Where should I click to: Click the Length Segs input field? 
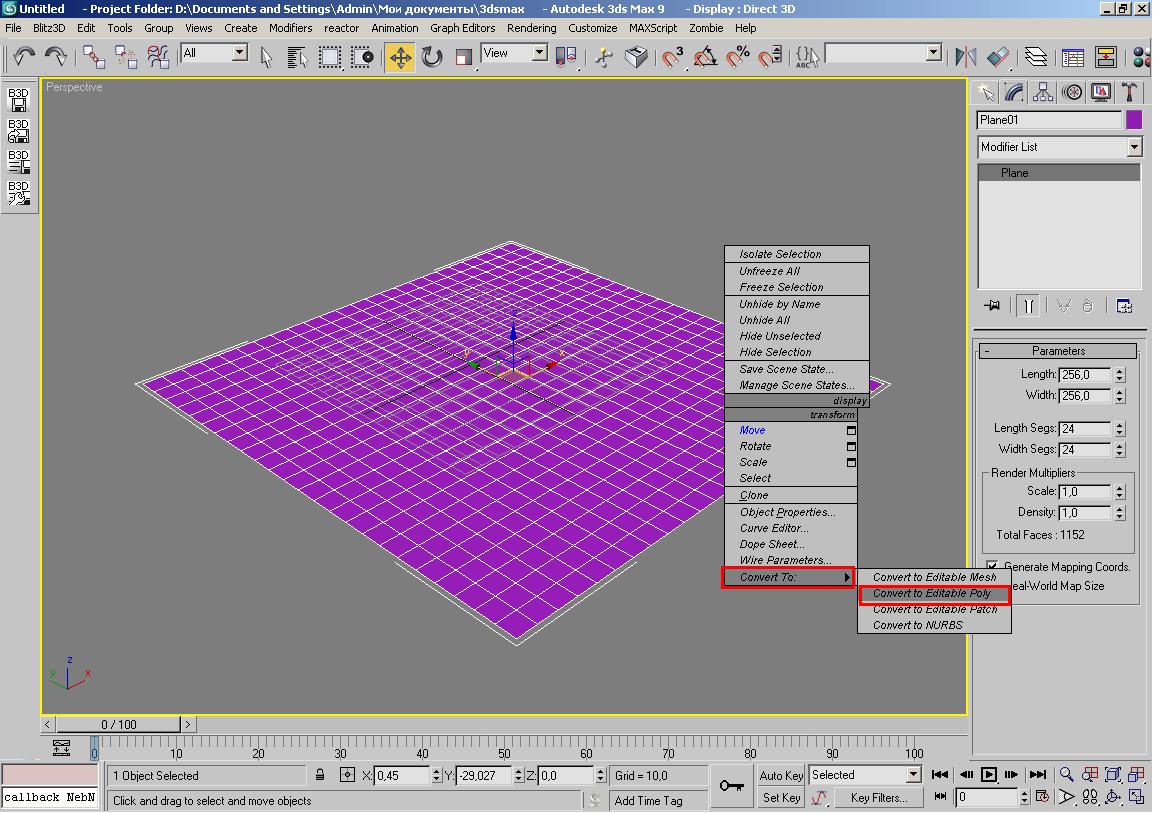(x=1084, y=428)
